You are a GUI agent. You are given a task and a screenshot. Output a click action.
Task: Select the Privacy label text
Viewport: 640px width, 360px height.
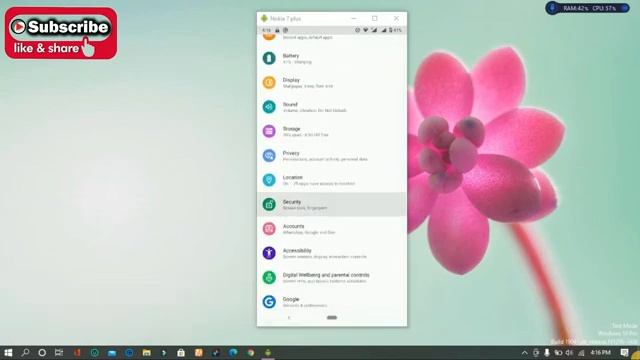pos(291,153)
